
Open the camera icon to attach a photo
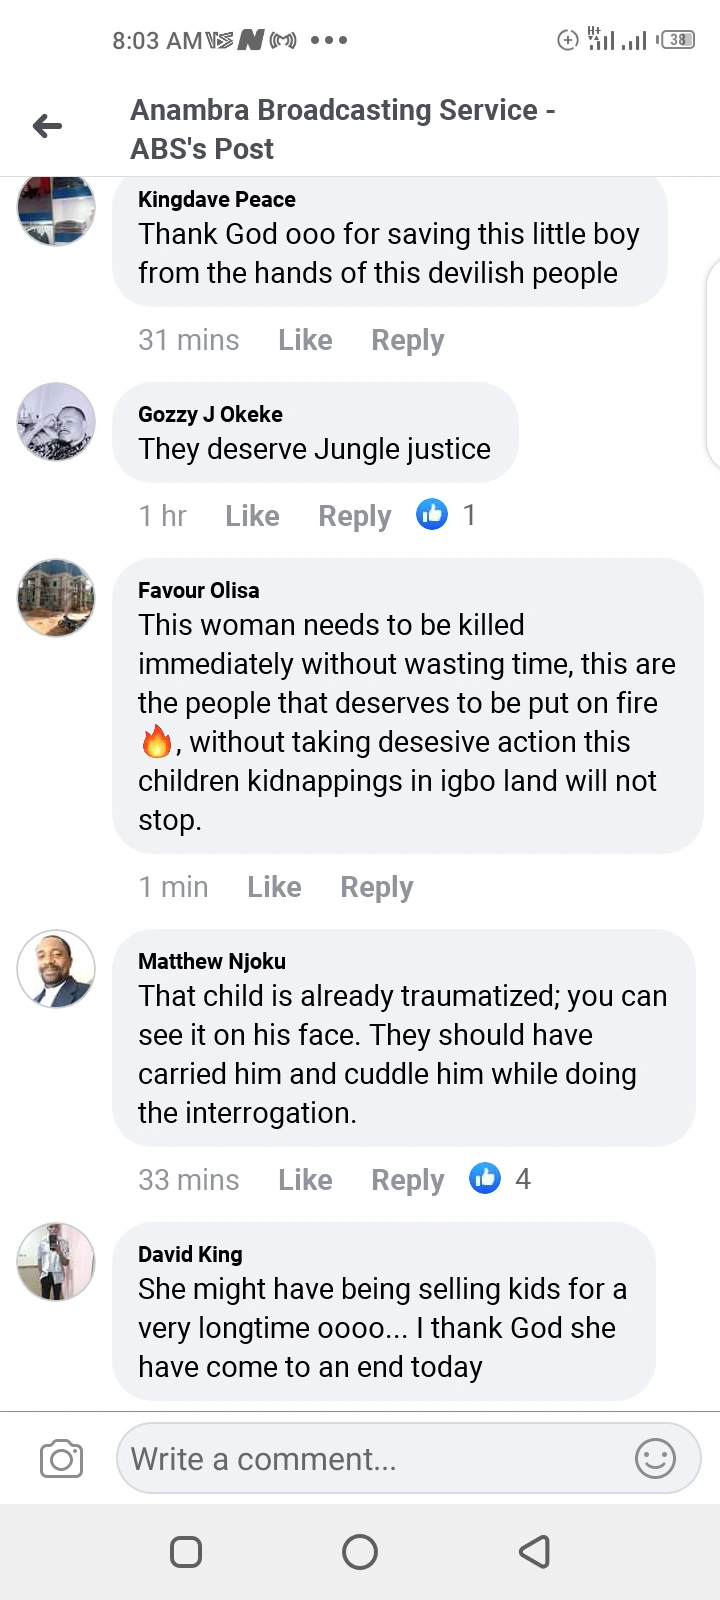coord(61,1459)
